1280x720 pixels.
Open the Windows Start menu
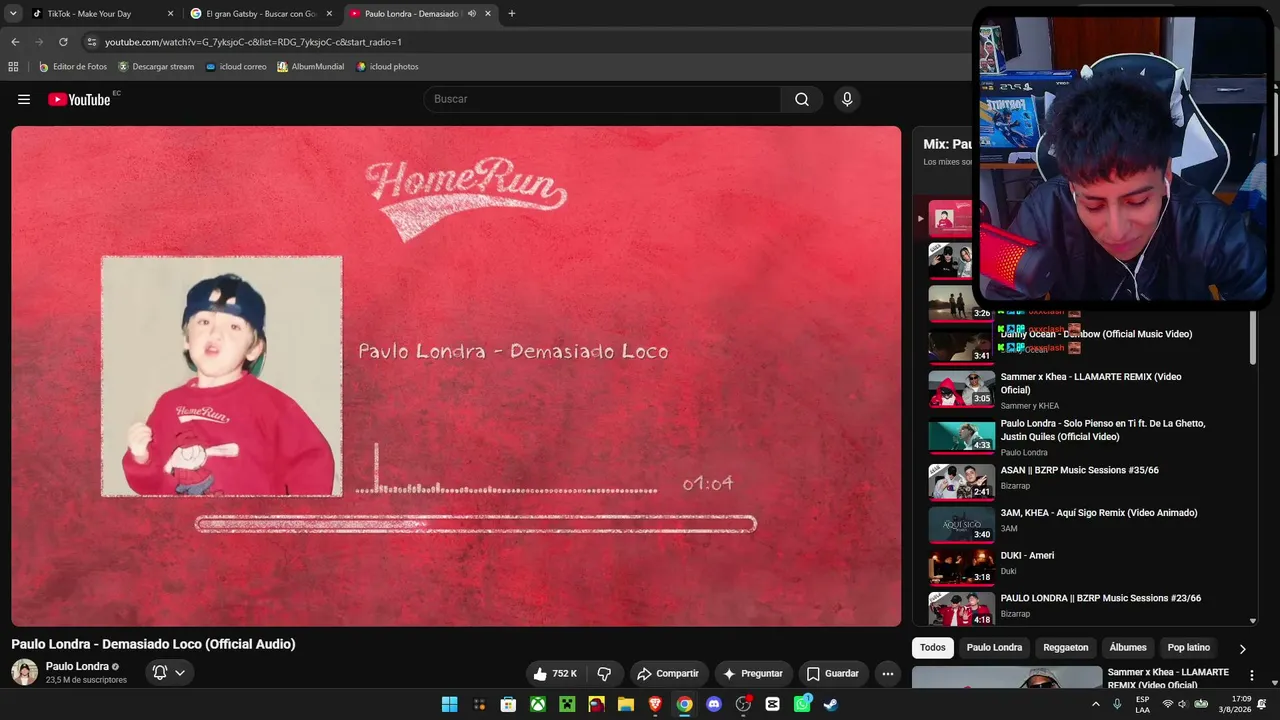450,704
